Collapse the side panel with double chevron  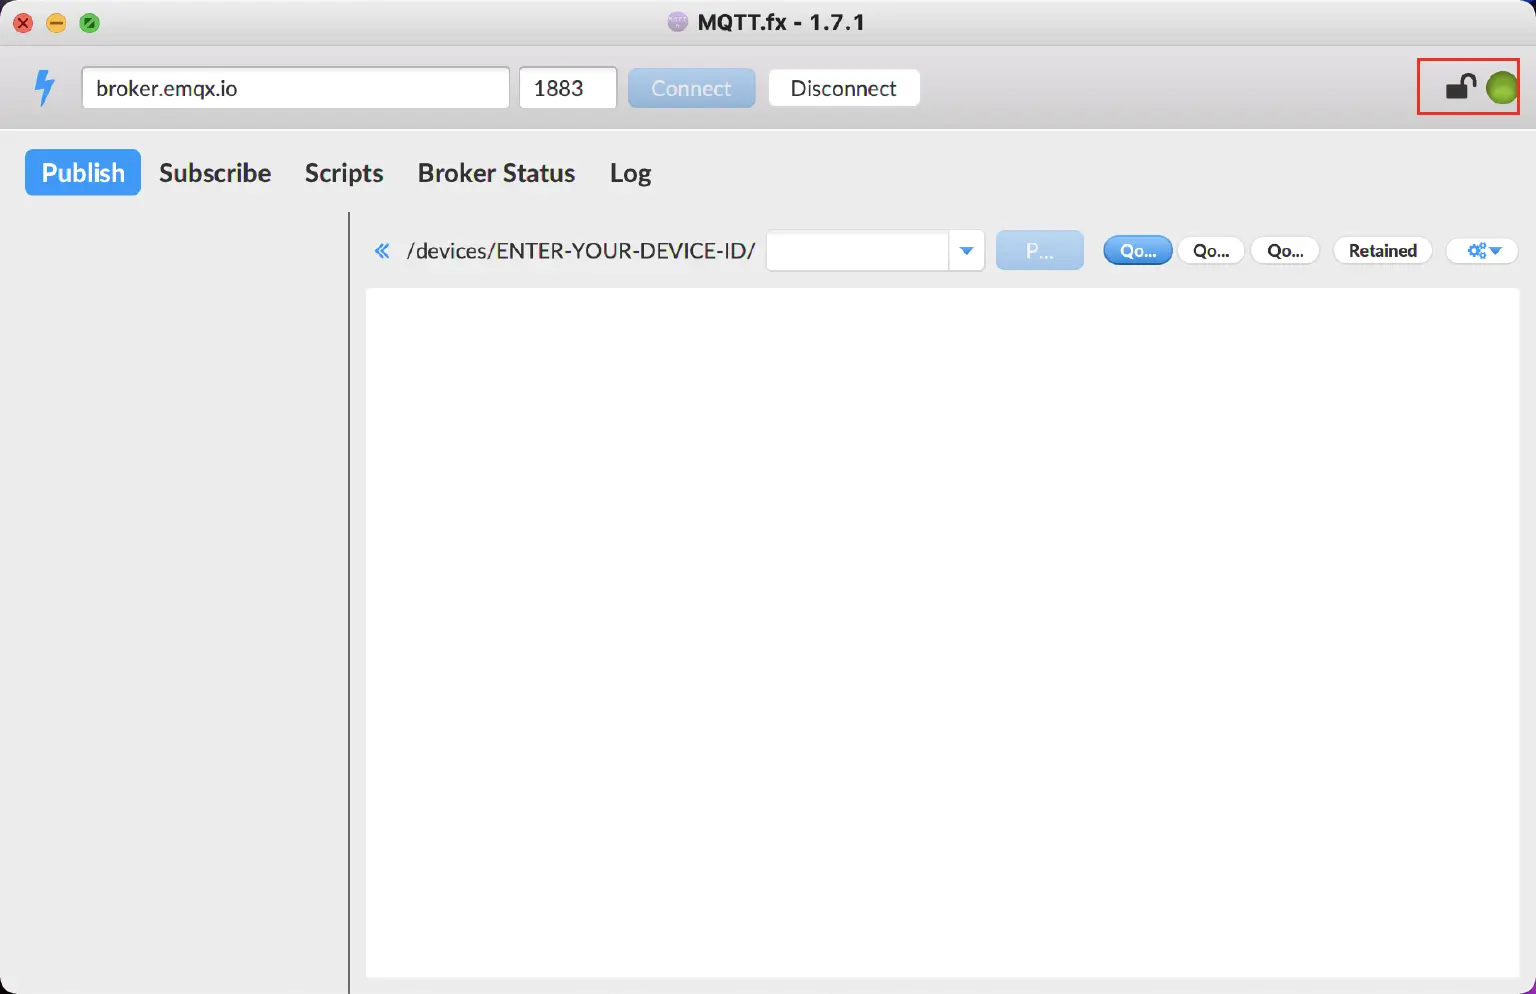[x=382, y=251]
